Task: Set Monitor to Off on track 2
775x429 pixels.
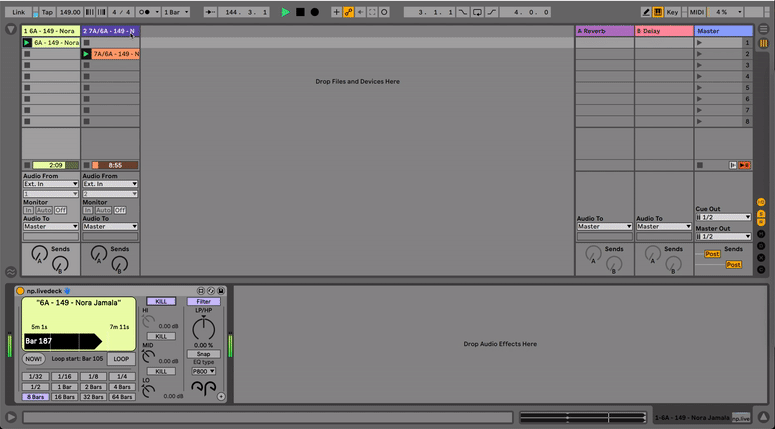Action: coord(120,210)
